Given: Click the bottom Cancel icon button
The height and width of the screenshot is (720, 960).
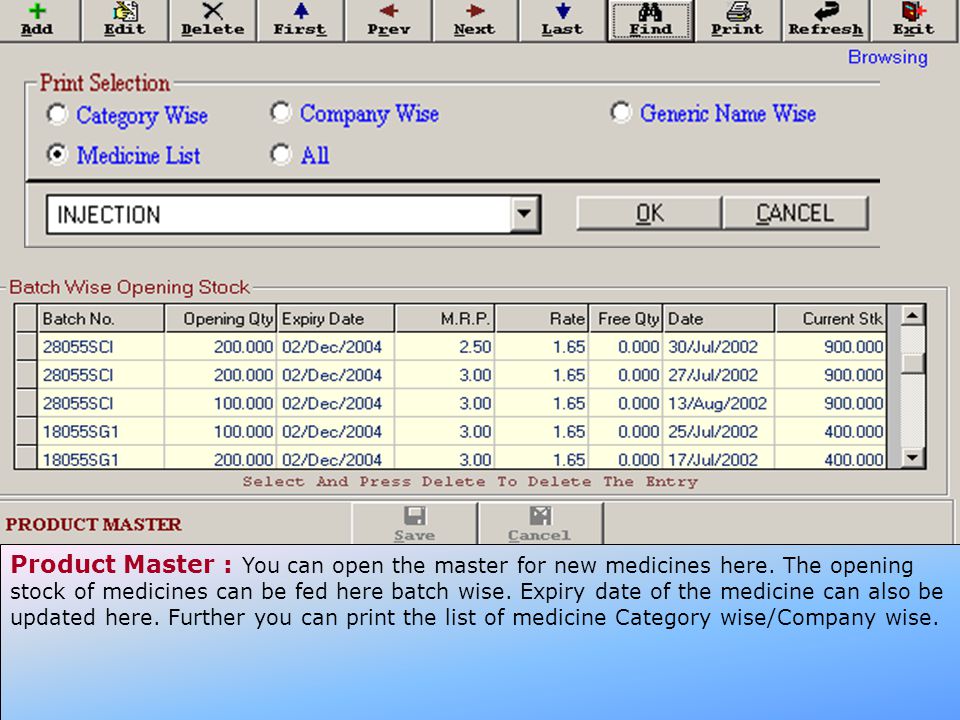Looking at the screenshot, I should tap(540, 523).
